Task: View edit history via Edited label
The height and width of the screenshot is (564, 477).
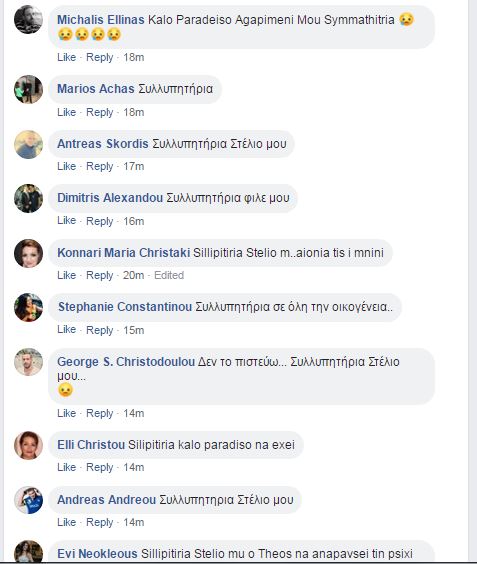Action: click(x=169, y=275)
